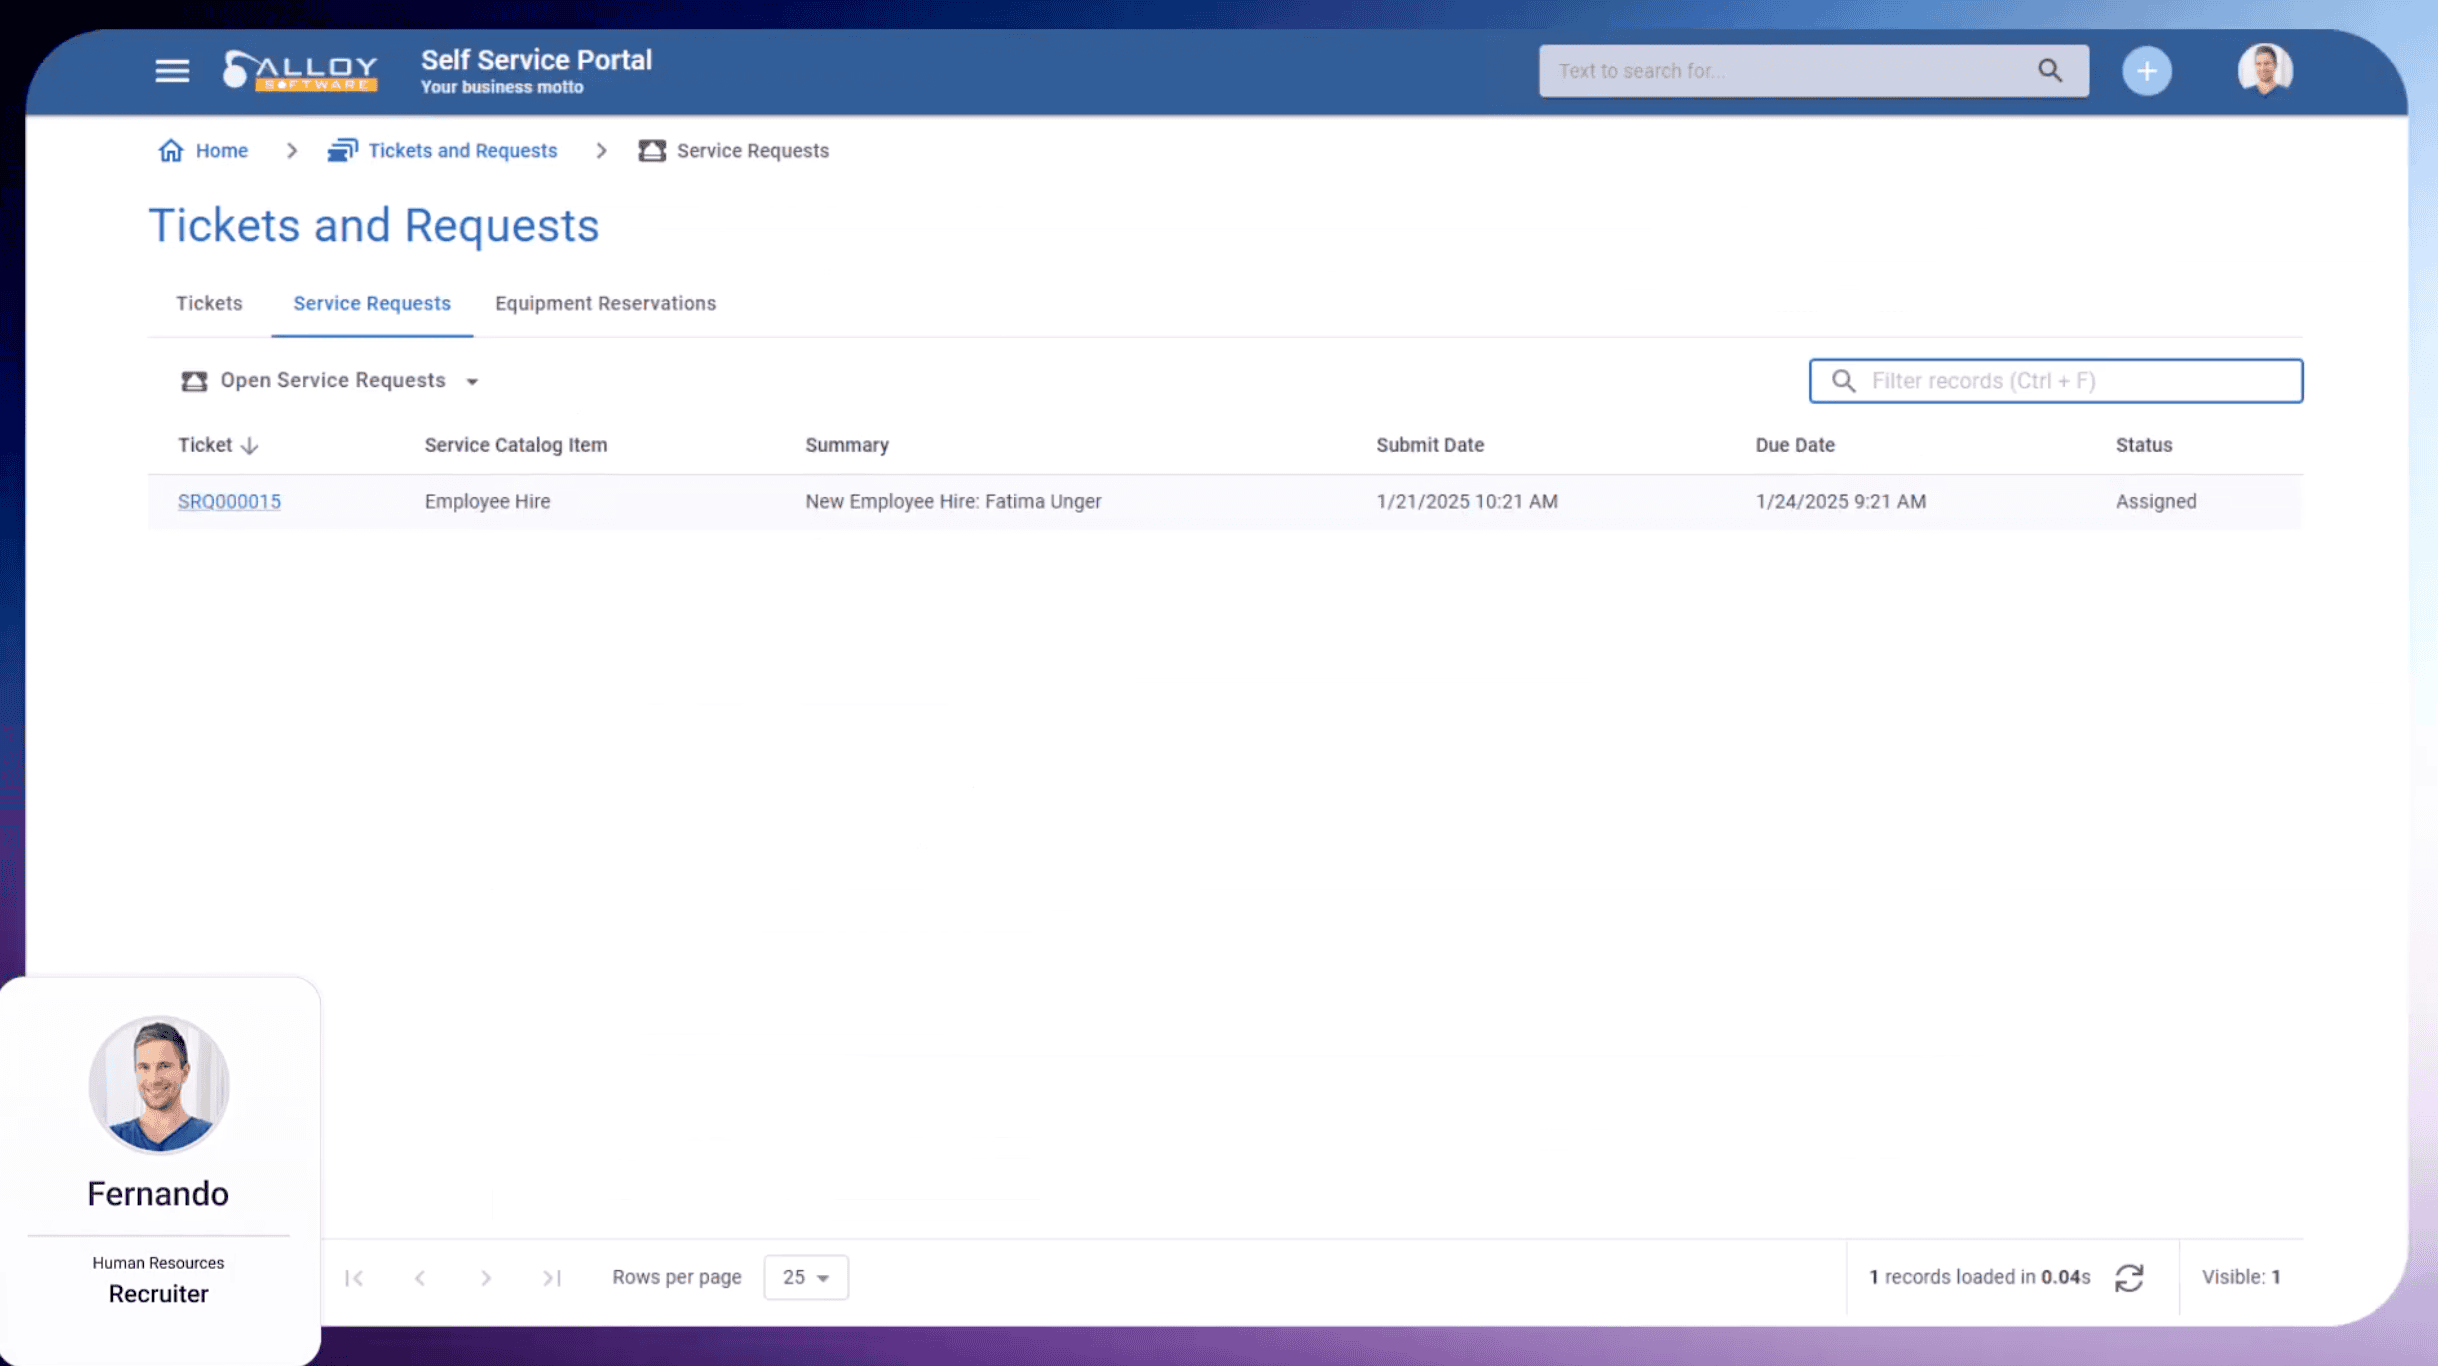The image size is (2438, 1366).
Task: Click the blue plus create button
Action: (x=2146, y=71)
